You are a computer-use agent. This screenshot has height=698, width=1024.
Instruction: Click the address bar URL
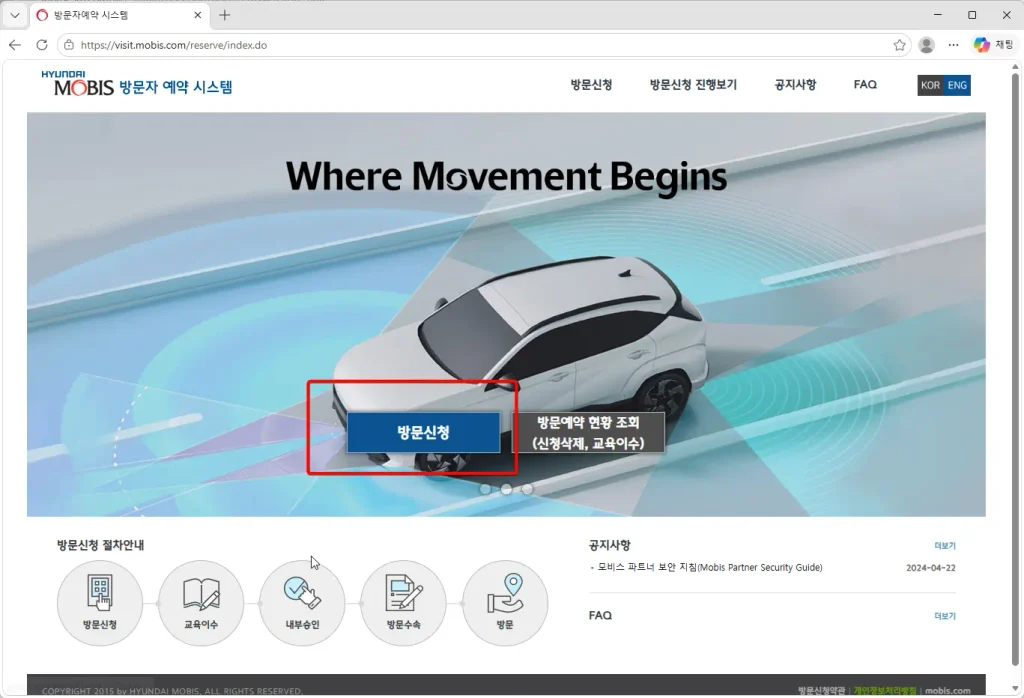(x=174, y=45)
